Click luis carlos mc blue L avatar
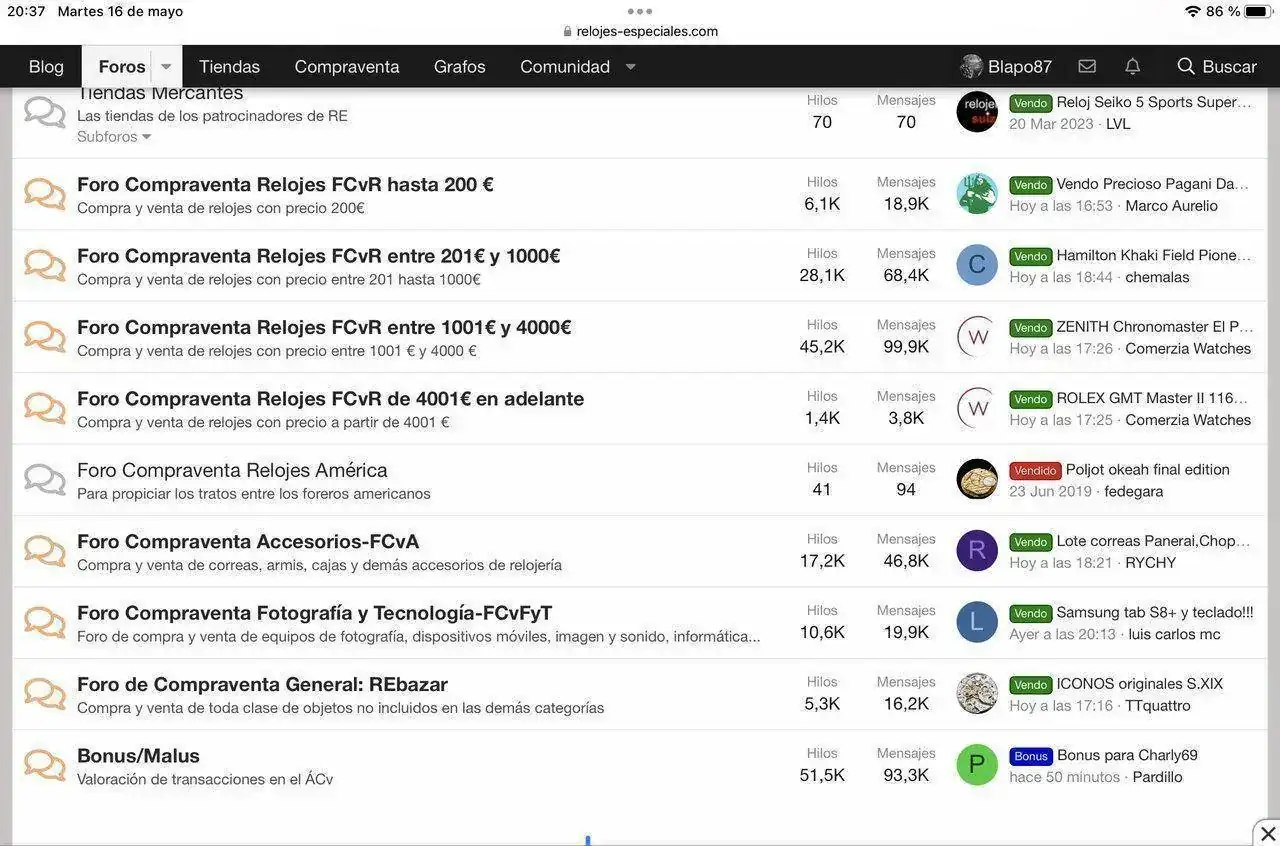1280x846 pixels. (x=977, y=622)
